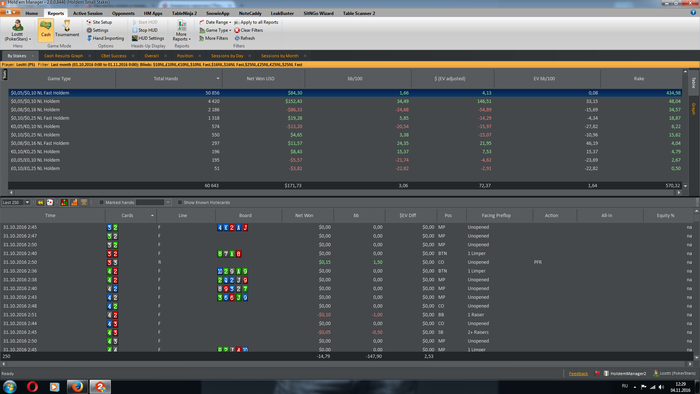Switch to Sessions by Day report tab
This screenshot has width=700, height=394.
227,56
